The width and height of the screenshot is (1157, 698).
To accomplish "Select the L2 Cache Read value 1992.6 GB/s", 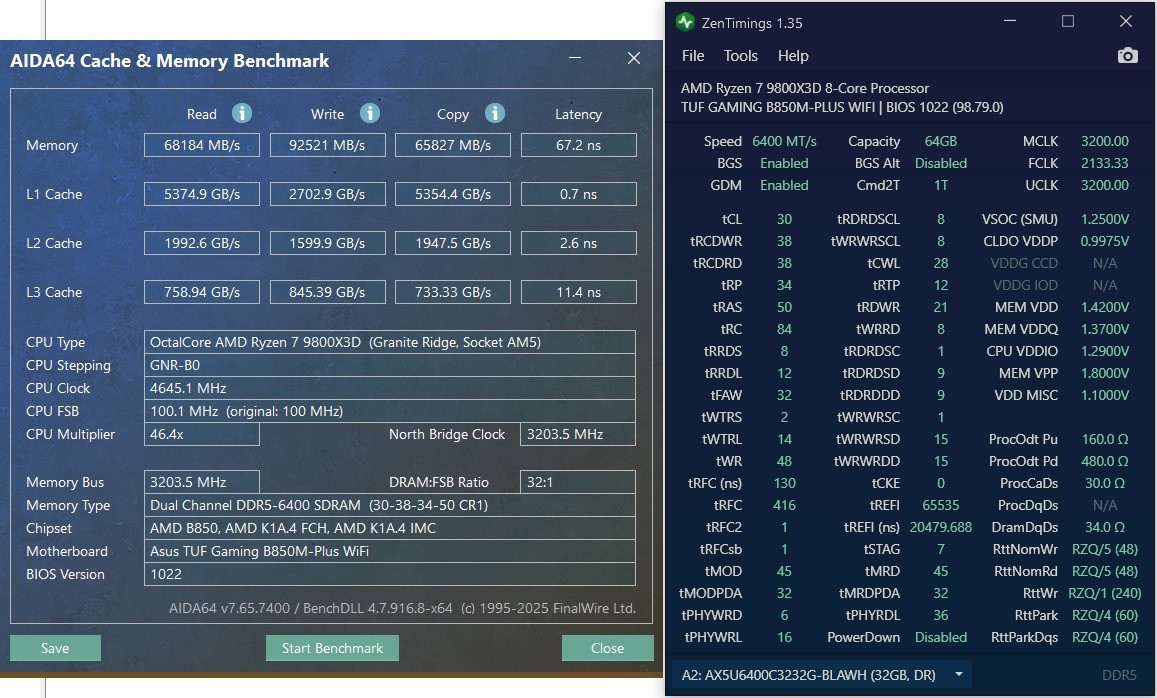I will coord(201,243).
